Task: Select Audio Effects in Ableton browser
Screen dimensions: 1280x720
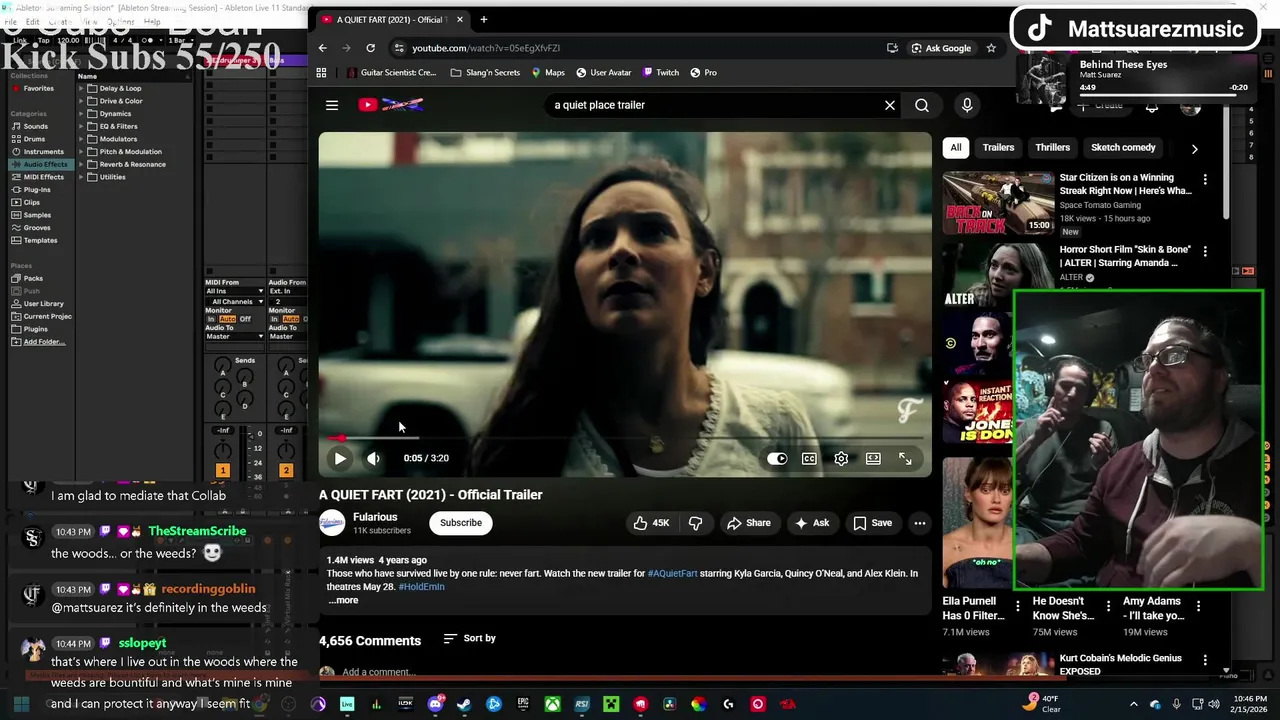Action: click(40, 164)
